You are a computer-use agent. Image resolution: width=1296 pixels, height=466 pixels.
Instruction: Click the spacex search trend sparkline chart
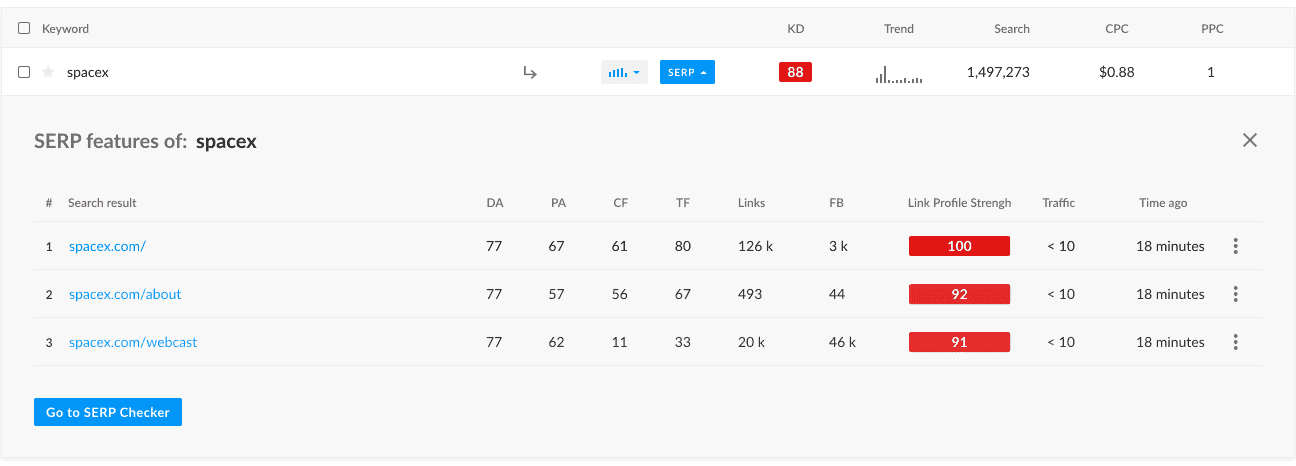[x=899, y=74]
